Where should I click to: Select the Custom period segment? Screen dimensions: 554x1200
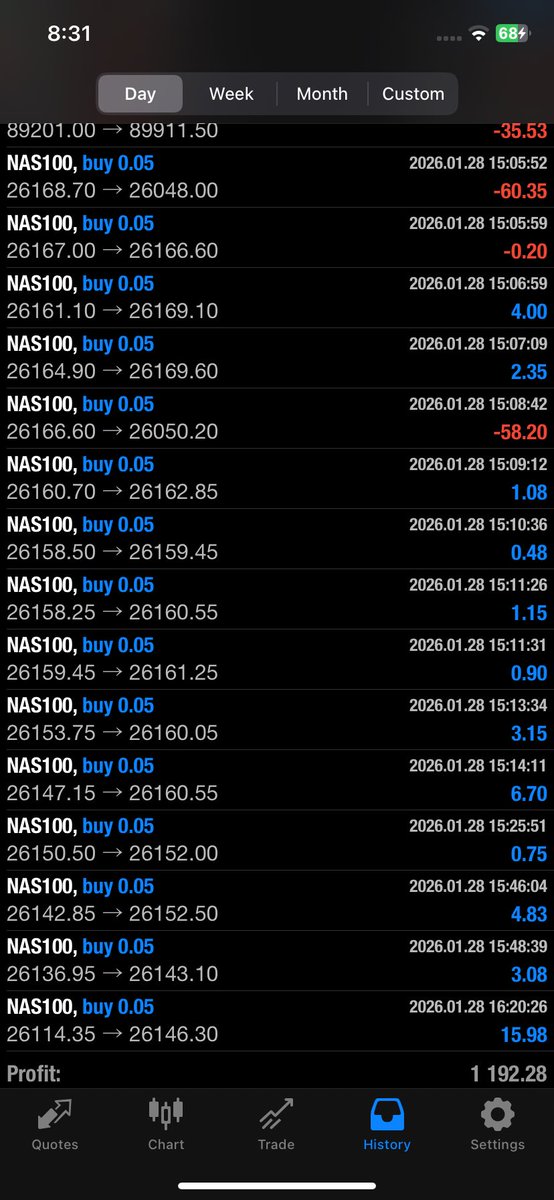pos(413,94)
